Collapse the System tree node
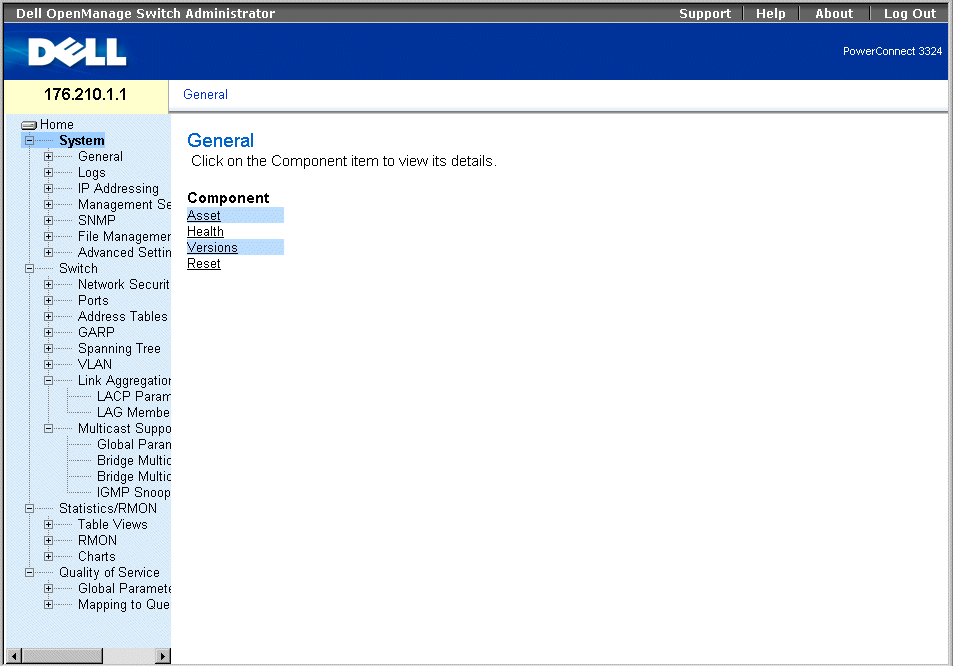This screenshot has width=953, height=666. click(x=29, y=140)
